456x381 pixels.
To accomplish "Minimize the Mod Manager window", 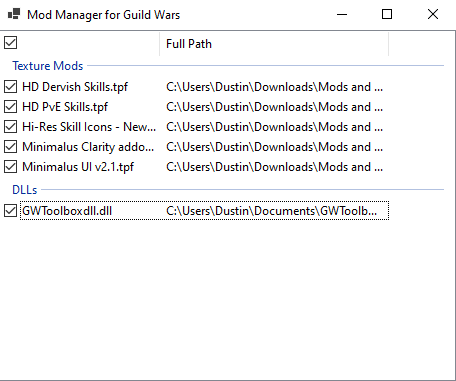I will point(342,14).
